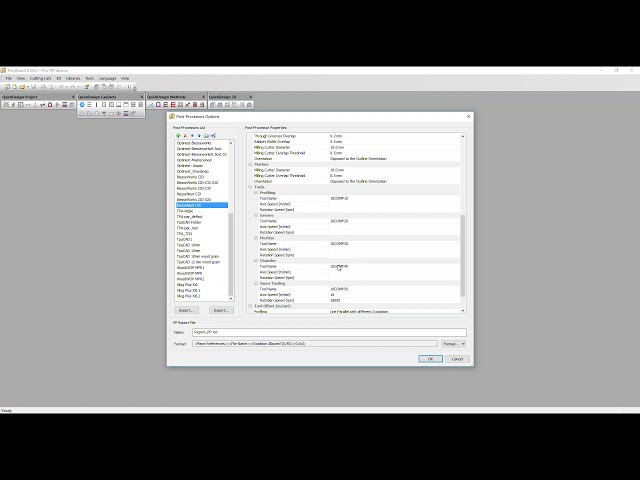Click the scroll down arrow of properties panel

(x=462, y=311)
